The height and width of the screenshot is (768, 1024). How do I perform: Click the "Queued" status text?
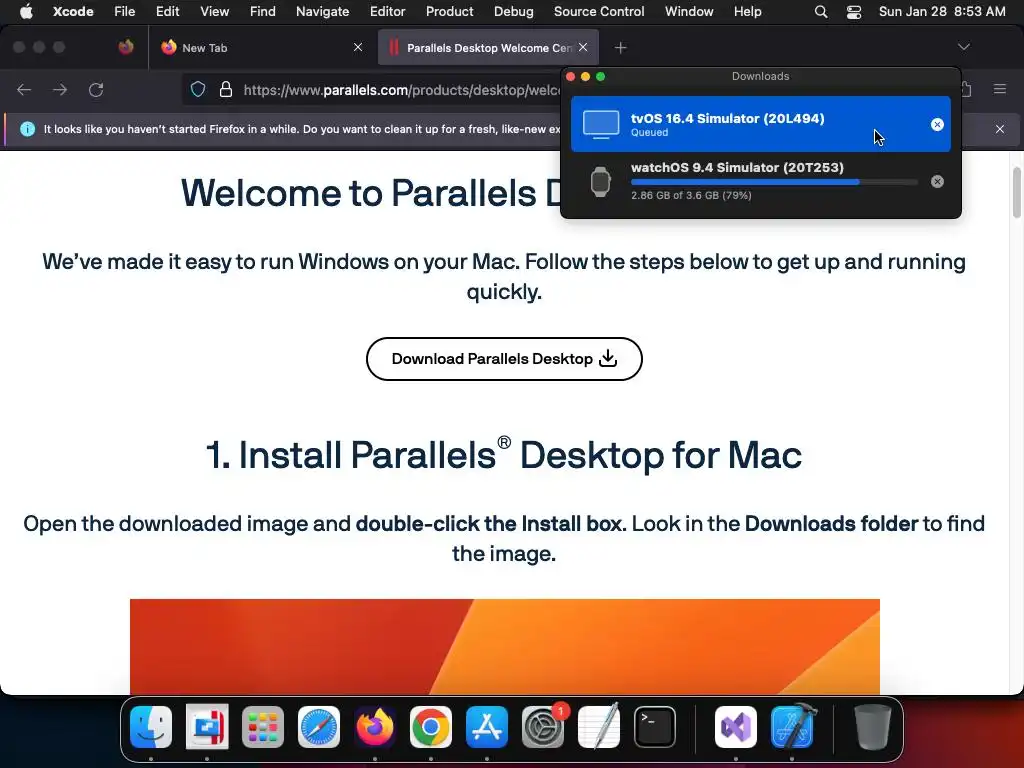pyautogui.click(x=649, y=133)
